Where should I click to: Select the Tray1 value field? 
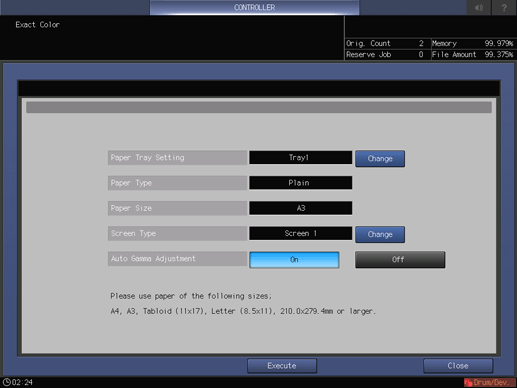[300, 158]
